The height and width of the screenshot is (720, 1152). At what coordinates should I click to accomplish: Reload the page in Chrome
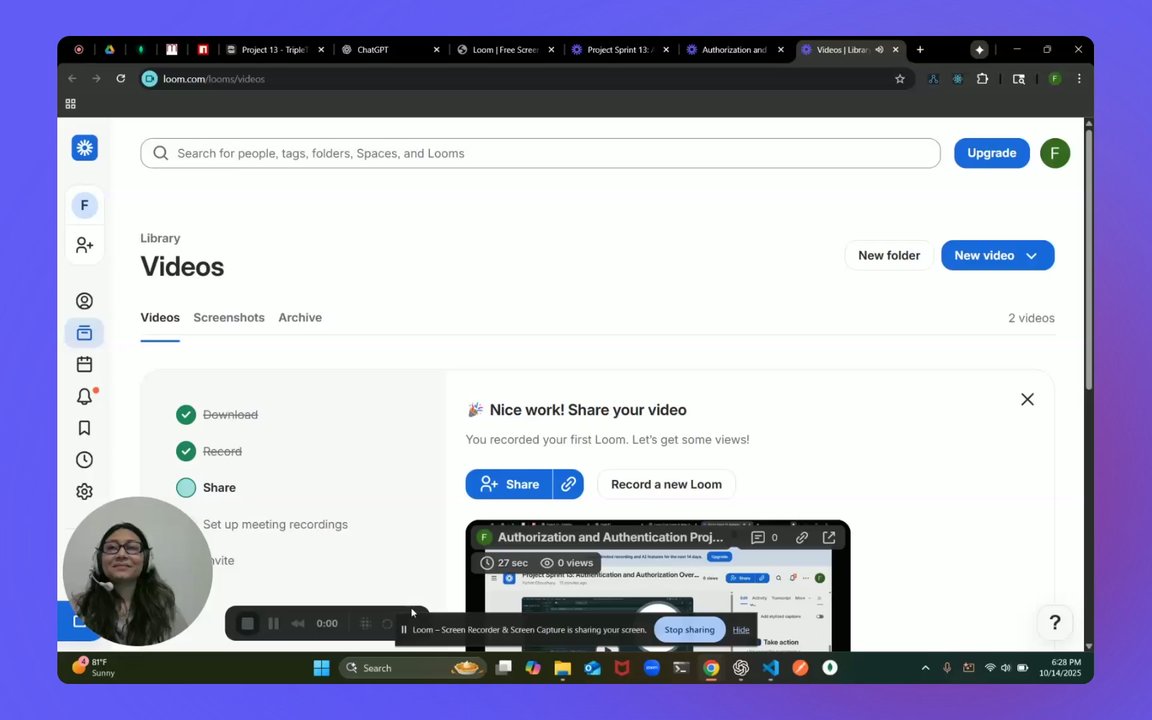(x=120, y=79)
